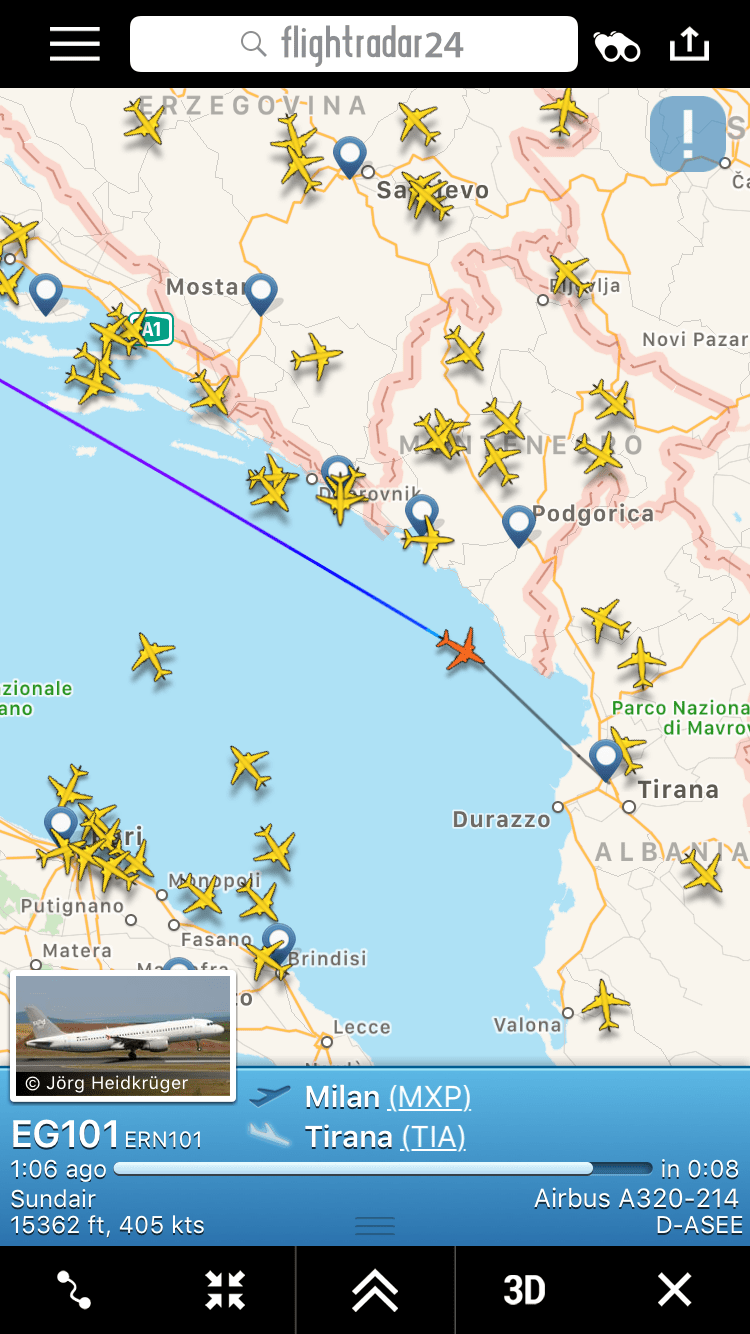Open the Sundair aircraft photo thumbnail
Viewport: 750px width, 1334px height.
(x=123, y=1036)
